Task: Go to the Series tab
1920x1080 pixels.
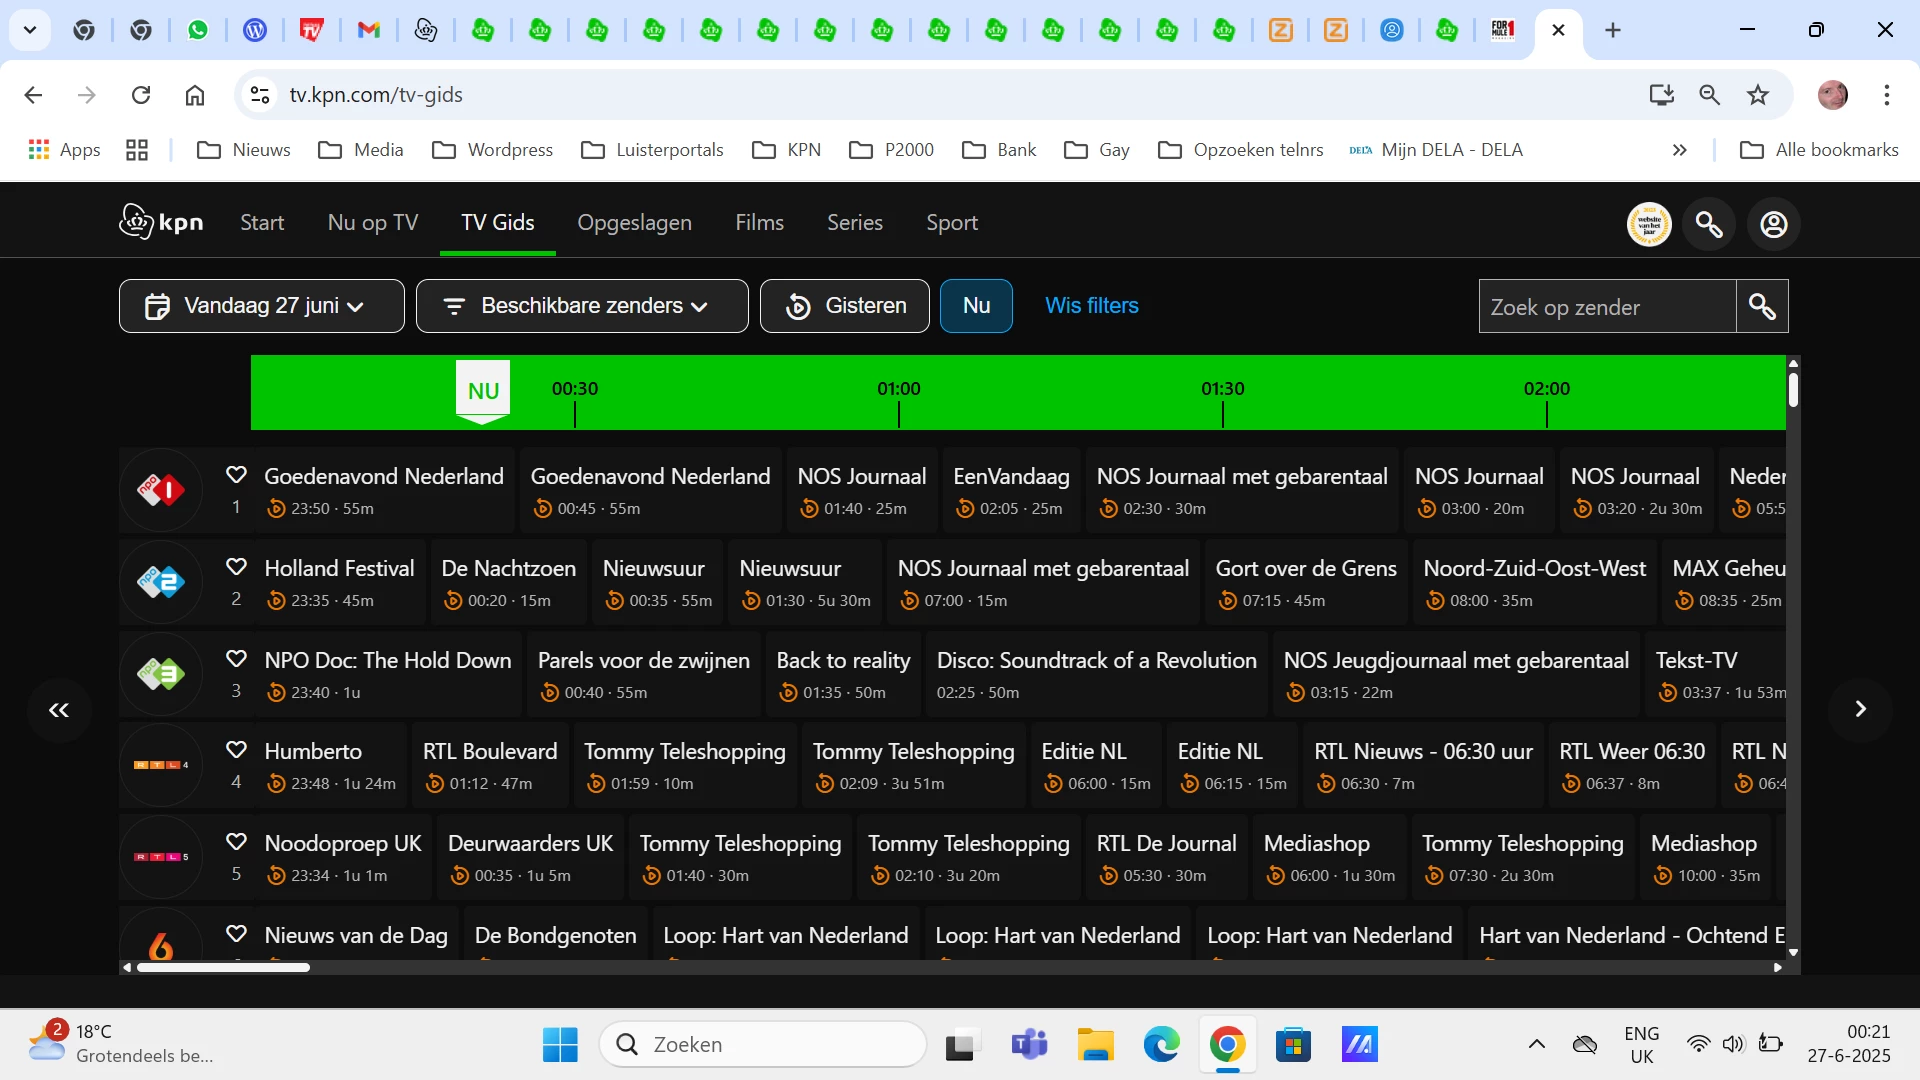Action: pyautogui.click(x=855, y=222)
